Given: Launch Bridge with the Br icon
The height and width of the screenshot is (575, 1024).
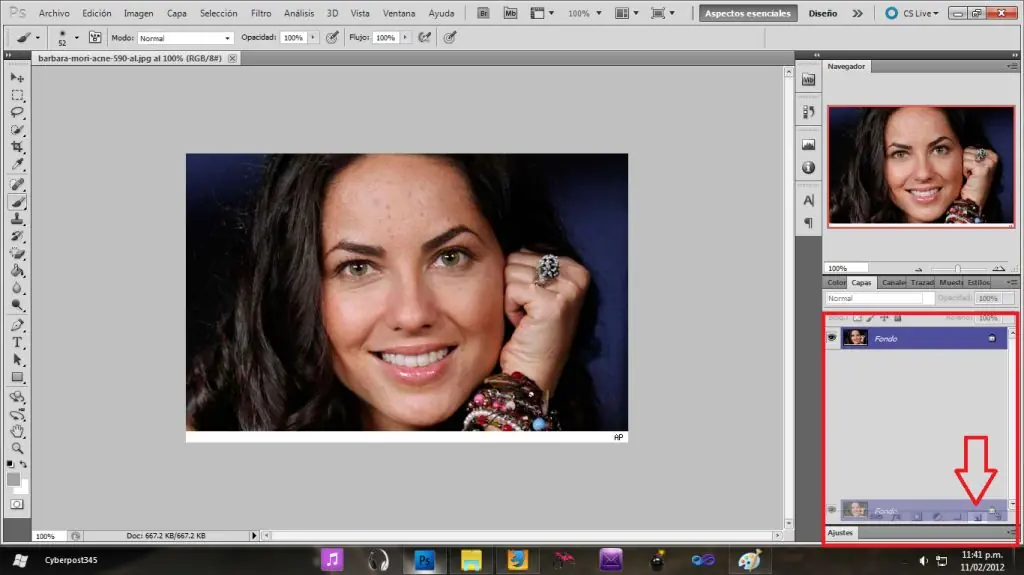Looking at the screenshot, I should tap(483, 13).
